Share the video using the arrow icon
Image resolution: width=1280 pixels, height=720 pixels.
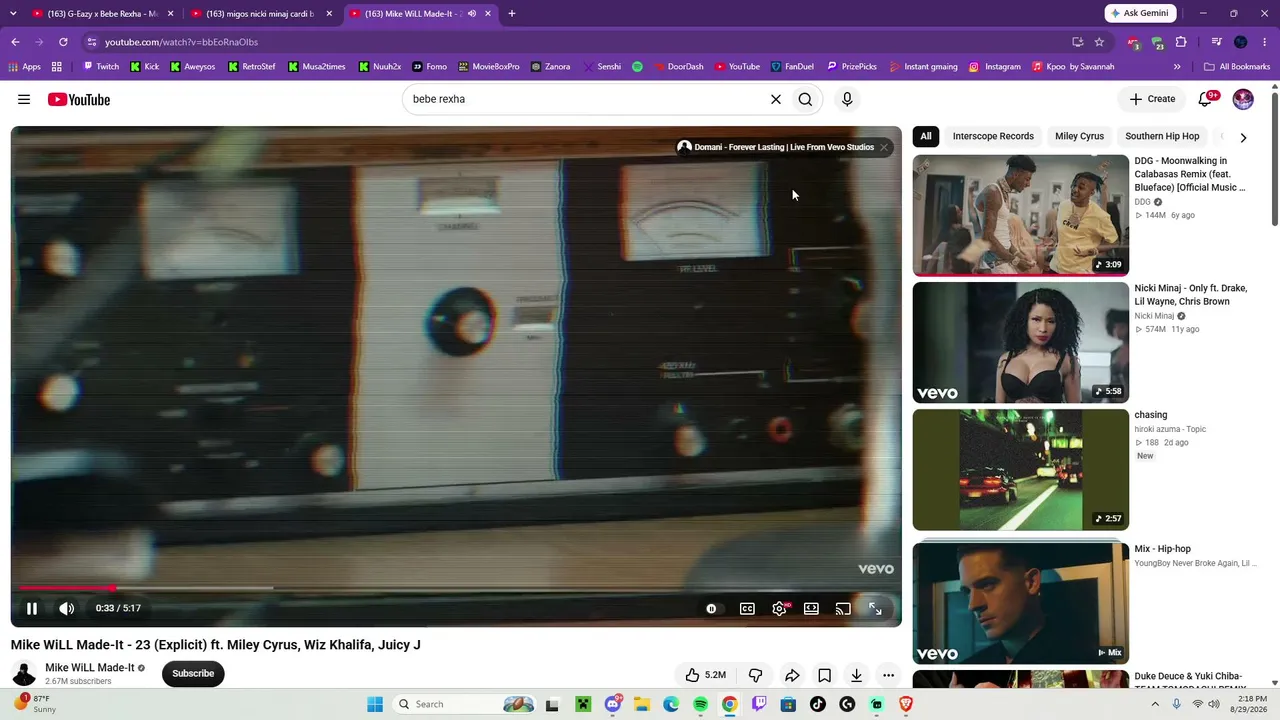tap(792, 675)
